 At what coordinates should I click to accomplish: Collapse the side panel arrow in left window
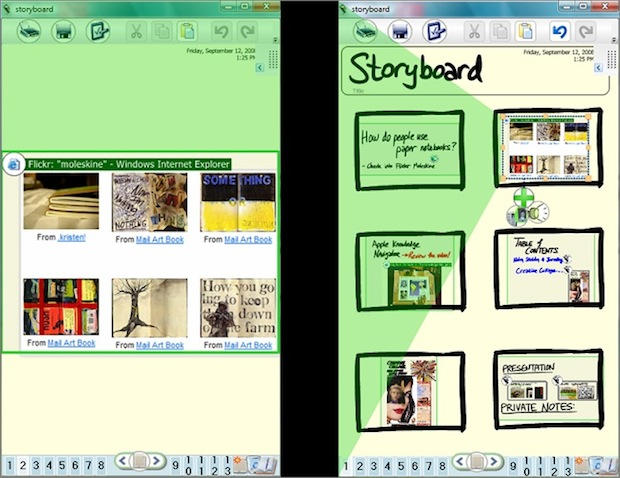[260, 68]
